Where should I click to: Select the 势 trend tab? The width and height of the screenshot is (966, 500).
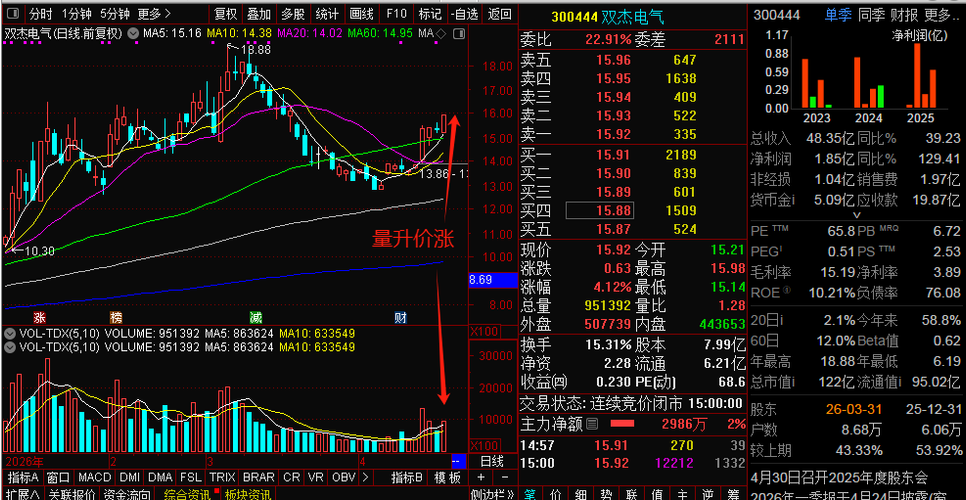(x=606, y=494)
